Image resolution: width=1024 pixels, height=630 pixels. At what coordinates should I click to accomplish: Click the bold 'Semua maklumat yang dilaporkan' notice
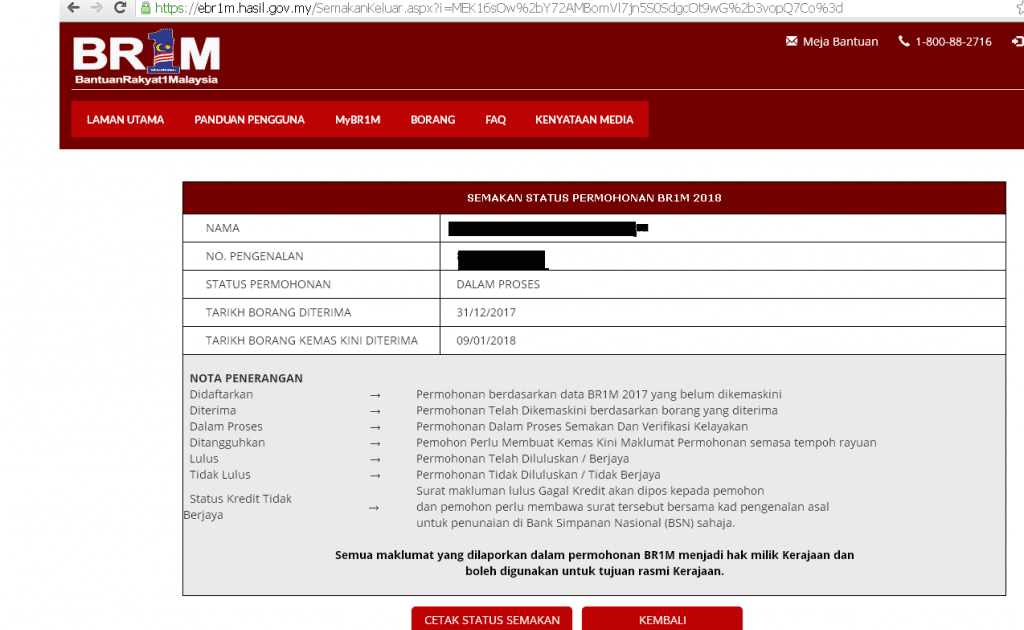pos(594,563)
